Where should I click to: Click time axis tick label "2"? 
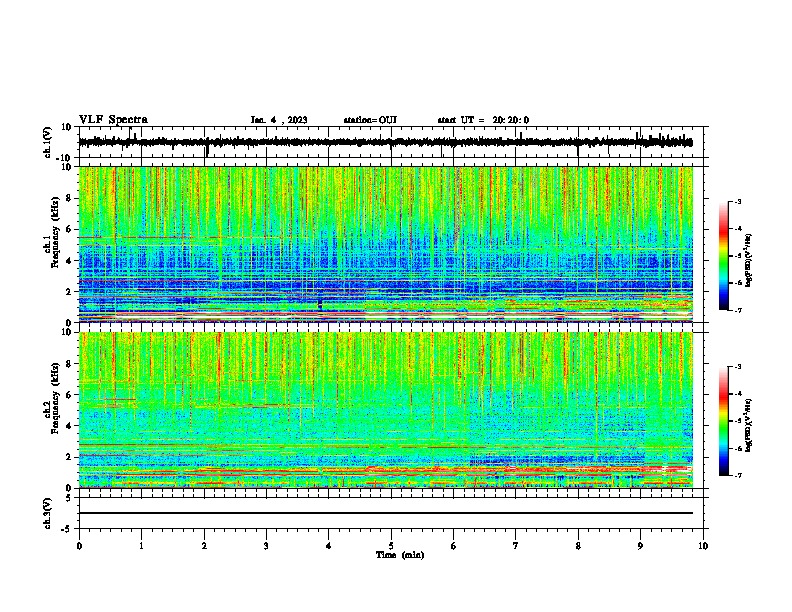(x=204, y=546)
